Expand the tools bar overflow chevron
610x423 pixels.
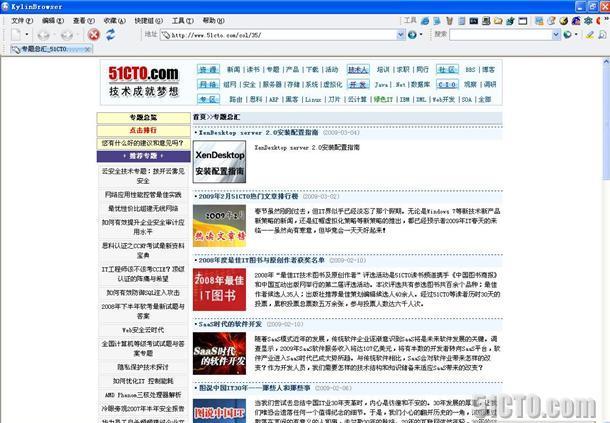coord(608,21)
